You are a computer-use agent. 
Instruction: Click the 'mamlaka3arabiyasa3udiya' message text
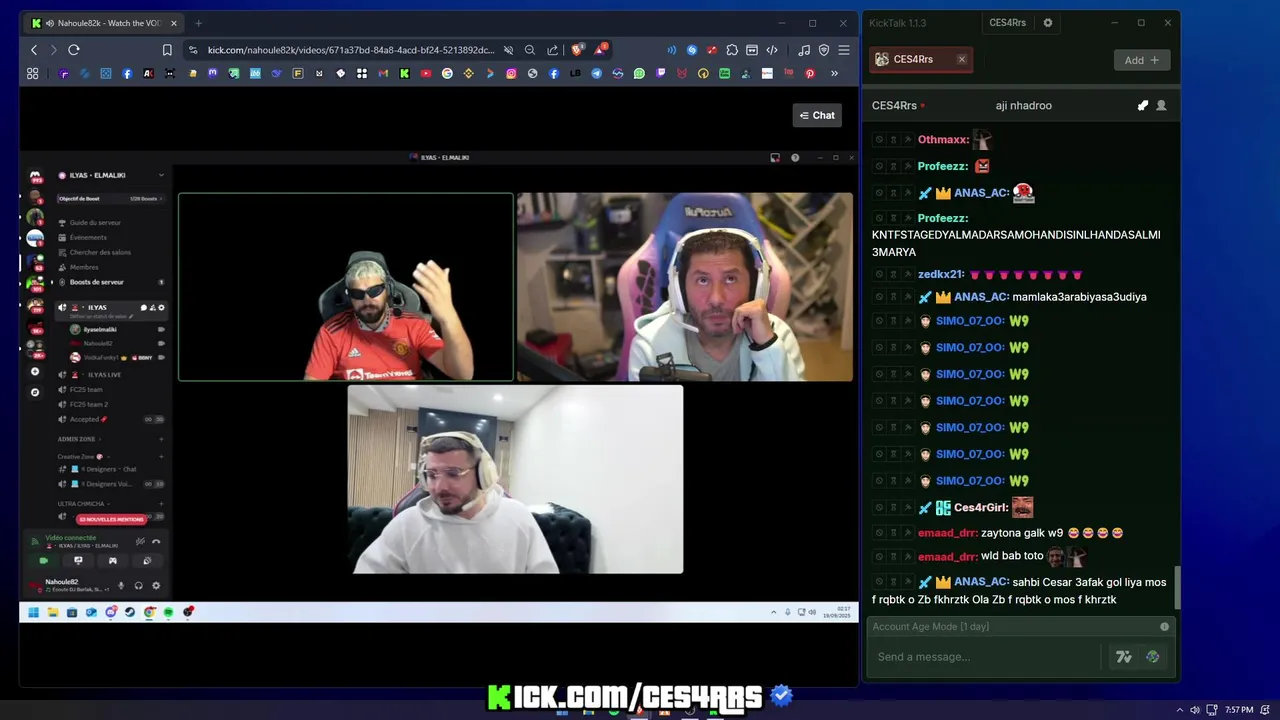pos(1079,297)
